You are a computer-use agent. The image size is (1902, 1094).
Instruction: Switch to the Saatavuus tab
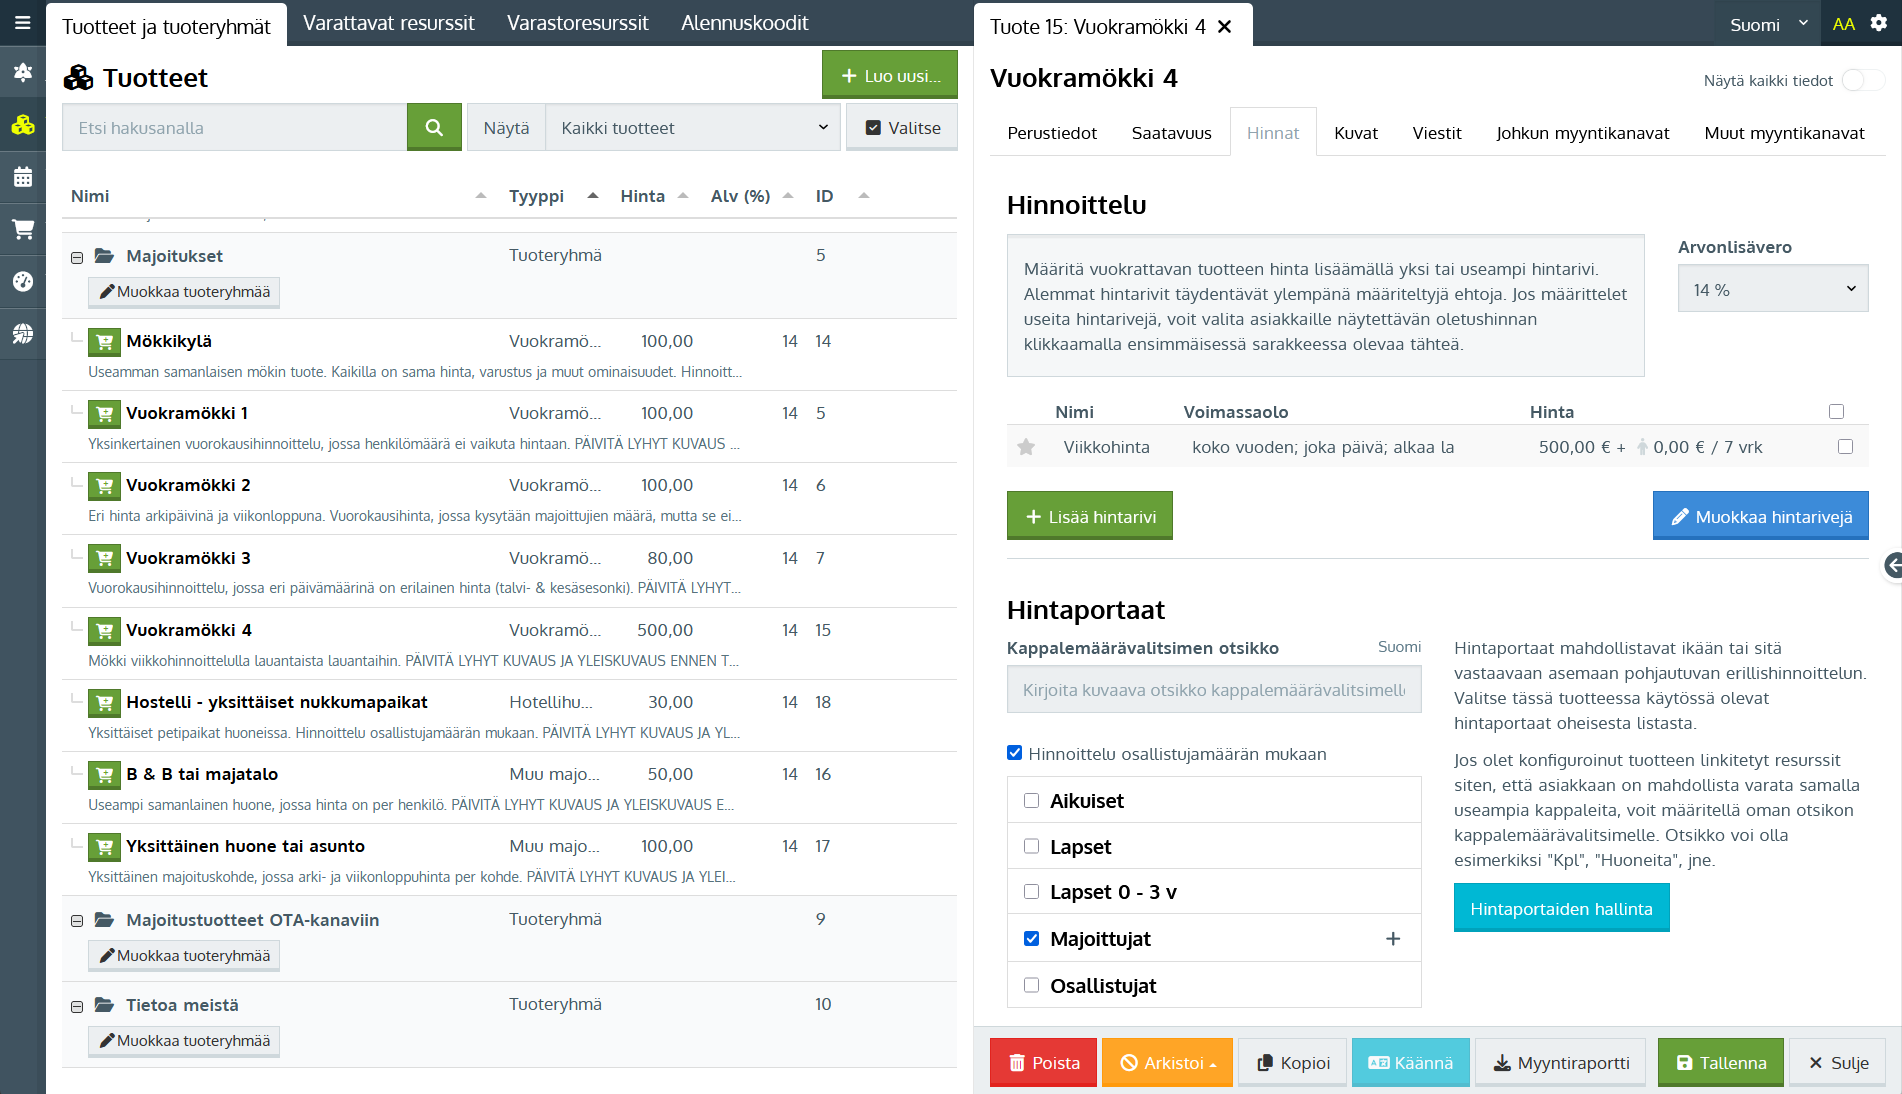(1171, 133)
